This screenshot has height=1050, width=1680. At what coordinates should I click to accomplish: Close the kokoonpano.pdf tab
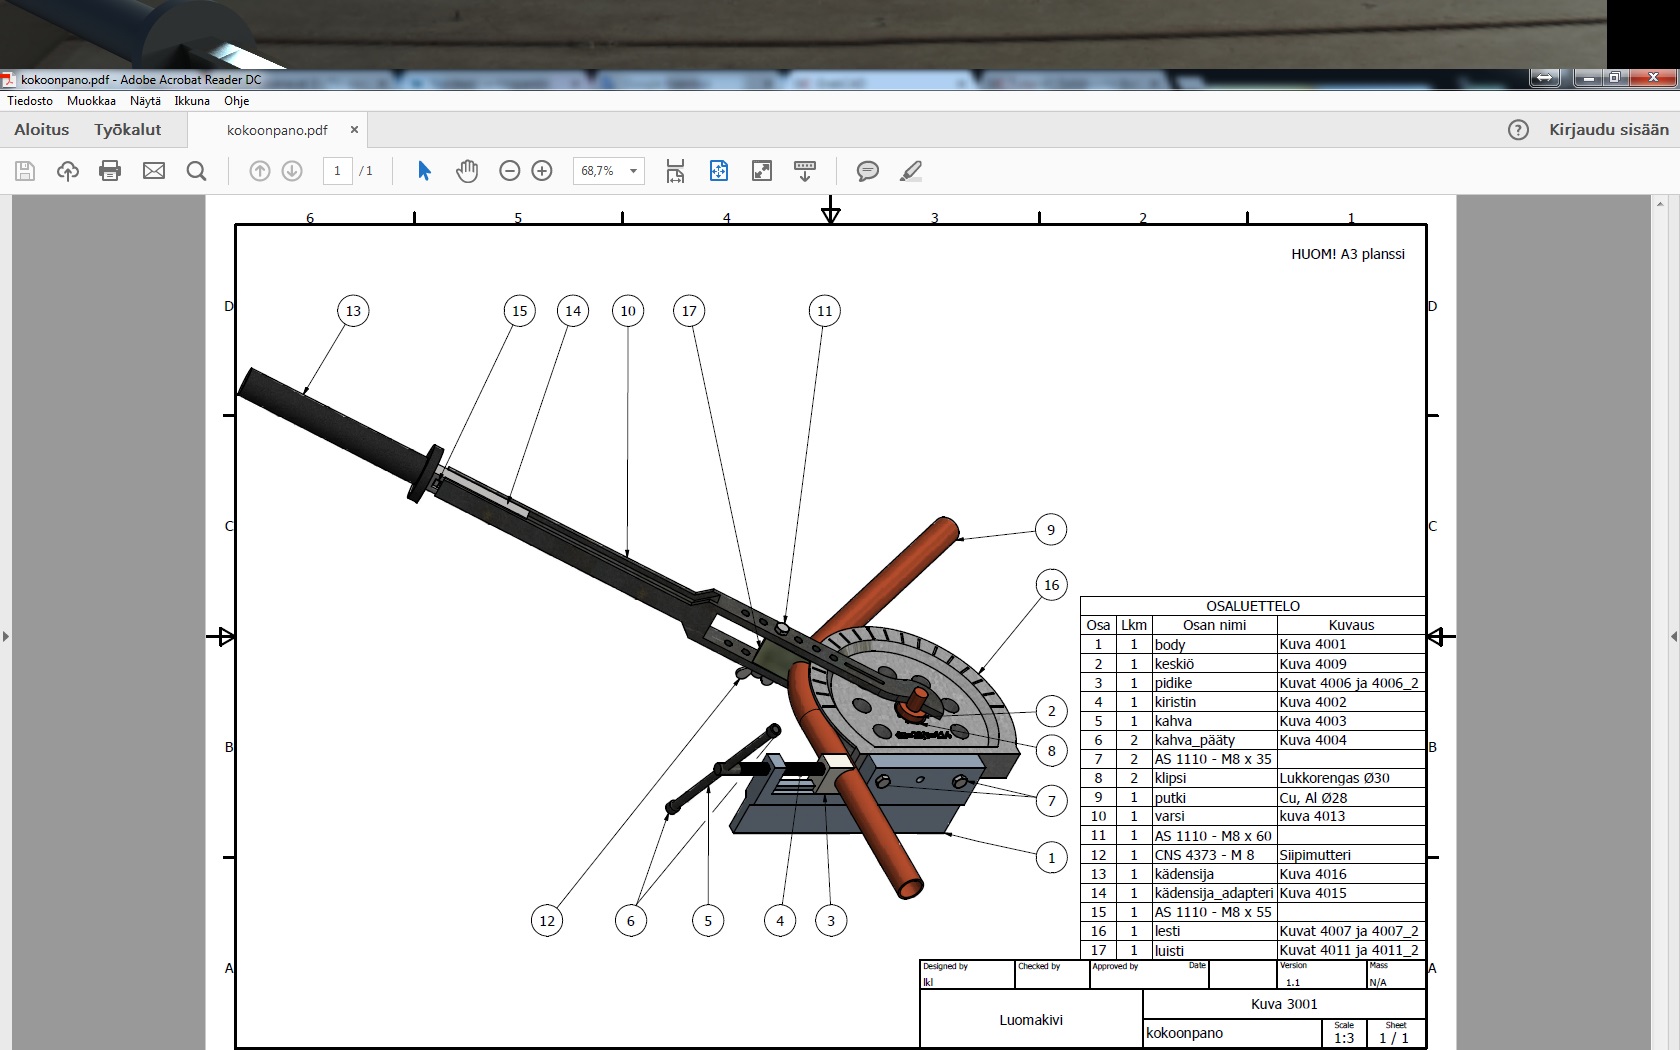point(354,130)
